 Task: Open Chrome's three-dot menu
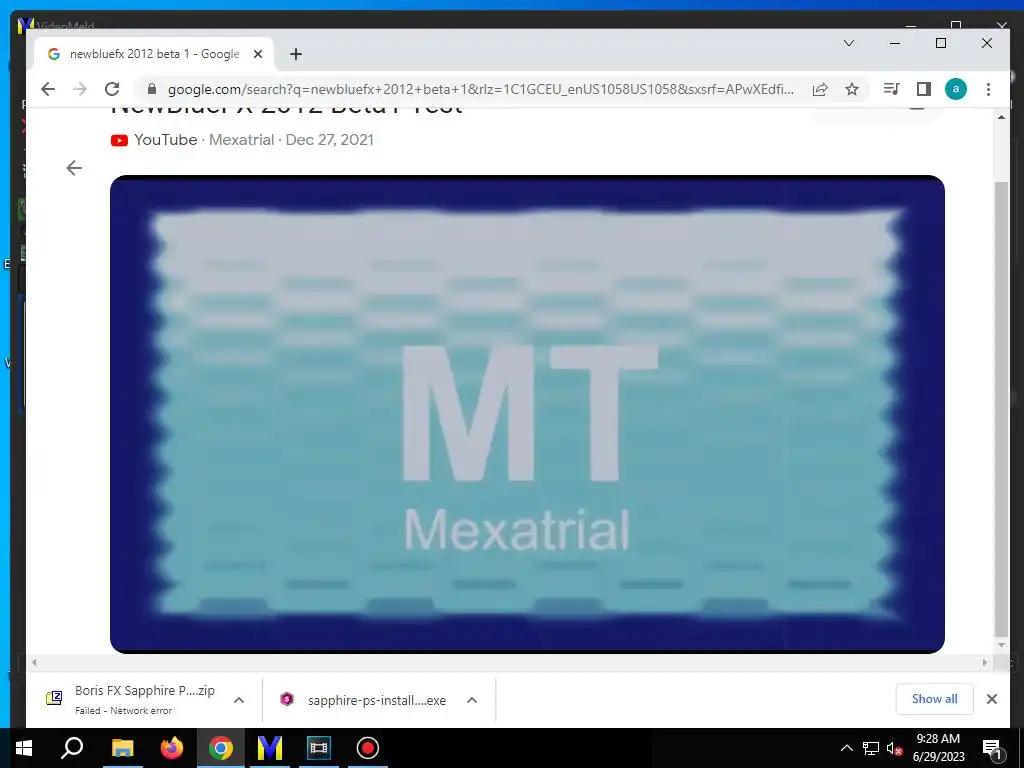[988, 89]
